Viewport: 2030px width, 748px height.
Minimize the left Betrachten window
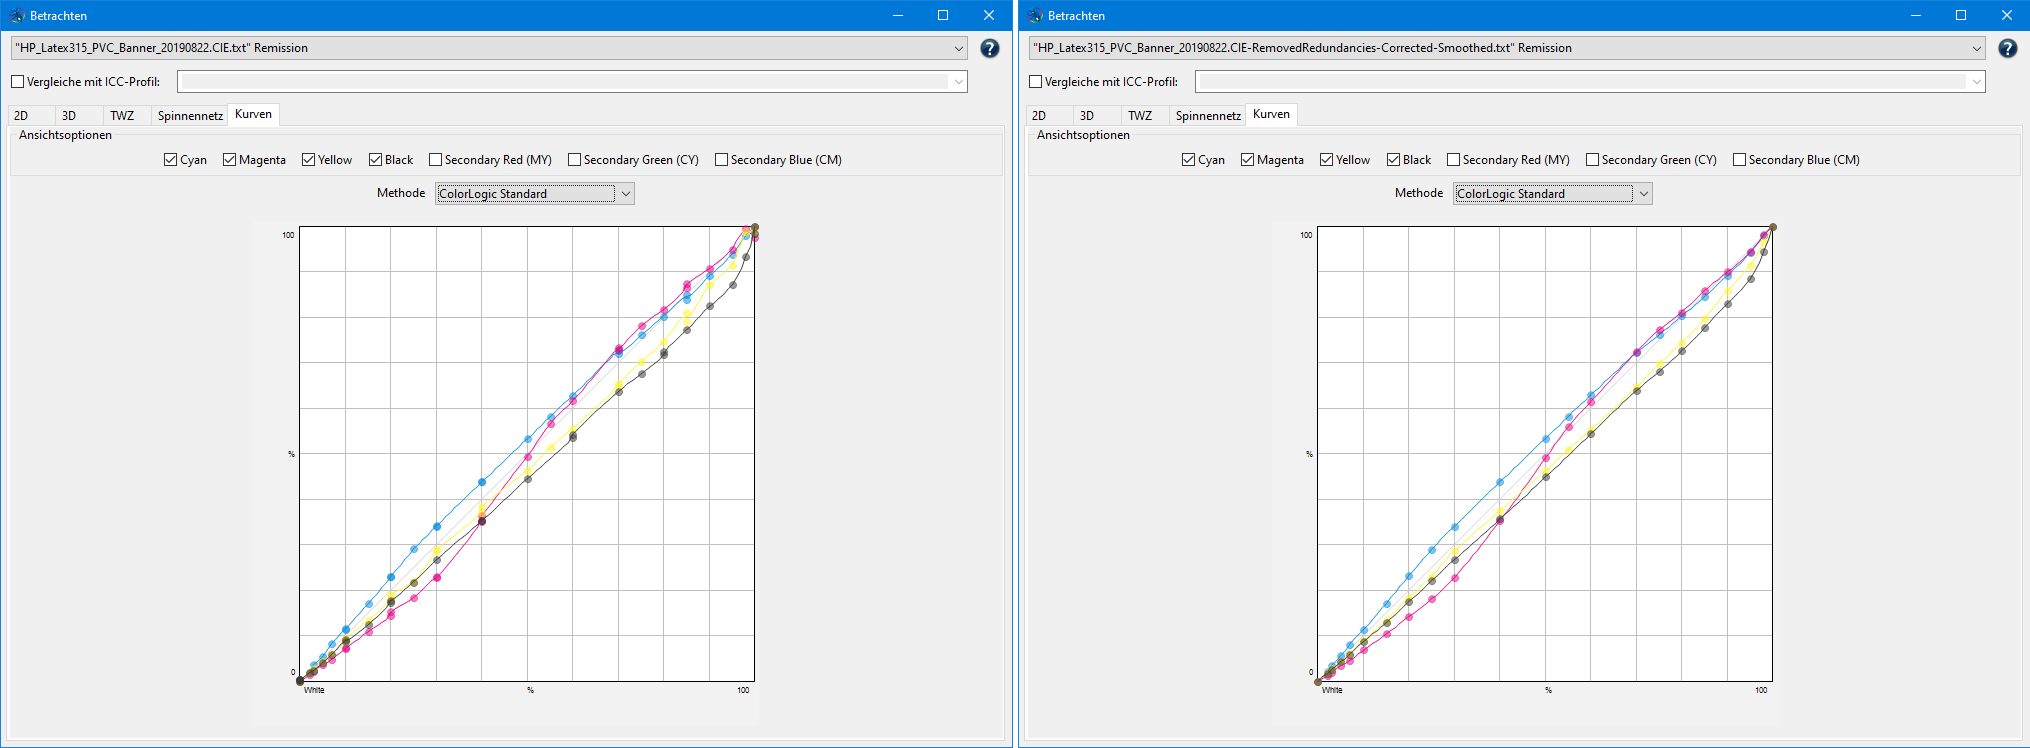pyautogui.click(x=897, y=15)
